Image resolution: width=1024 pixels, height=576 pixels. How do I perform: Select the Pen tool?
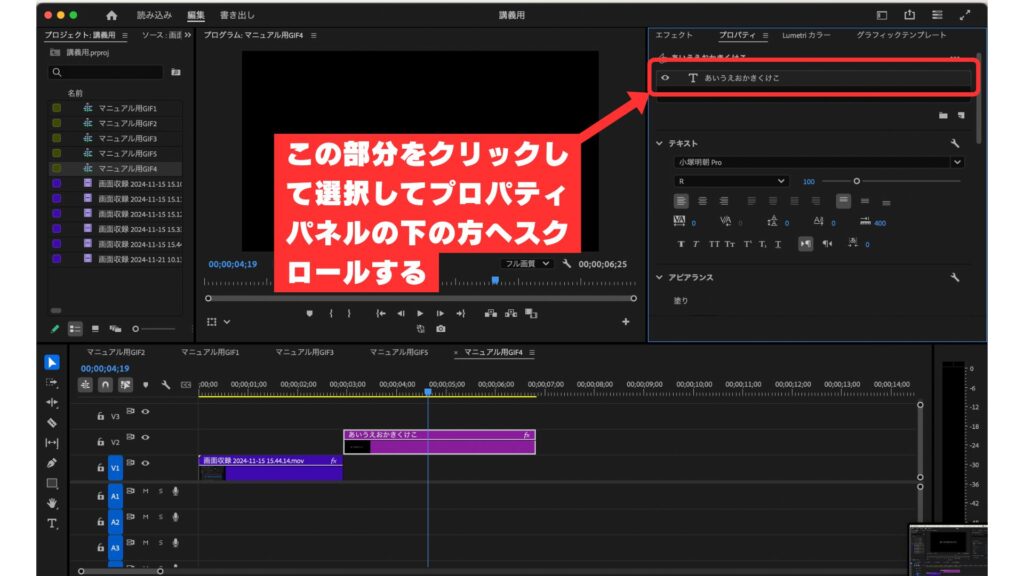point(52,463)
